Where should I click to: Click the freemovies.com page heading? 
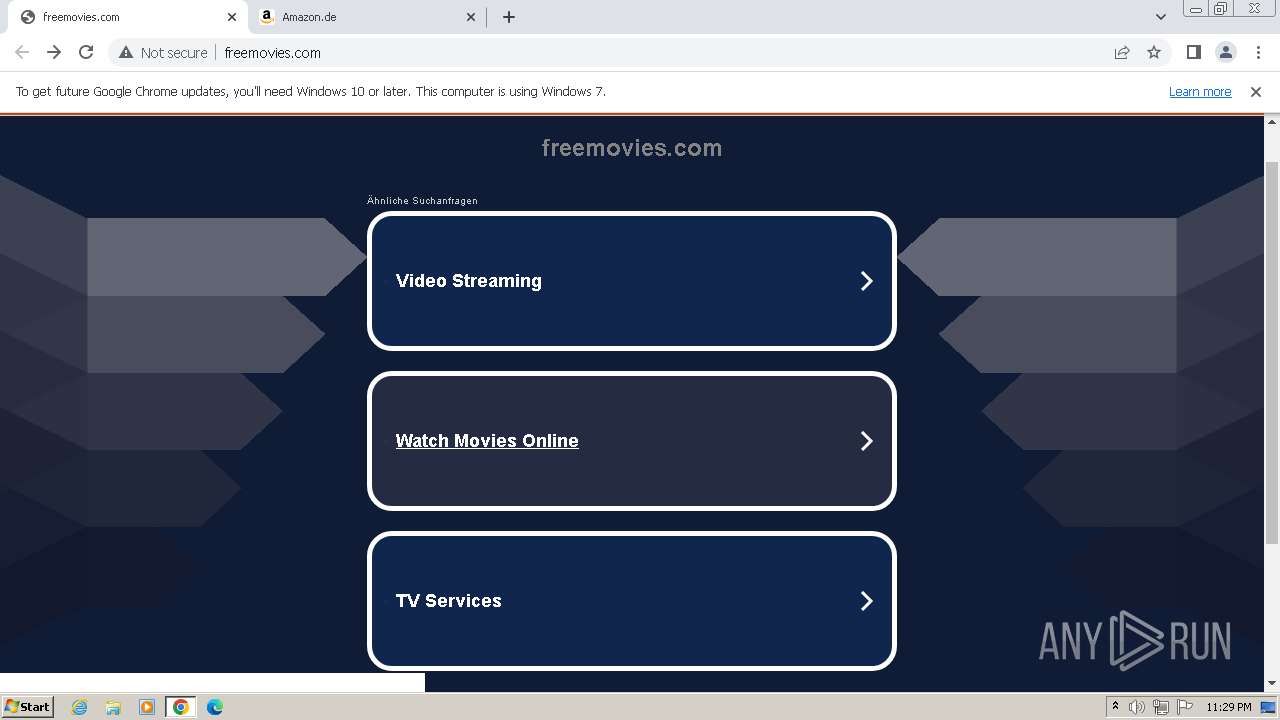tap(632, 148)
